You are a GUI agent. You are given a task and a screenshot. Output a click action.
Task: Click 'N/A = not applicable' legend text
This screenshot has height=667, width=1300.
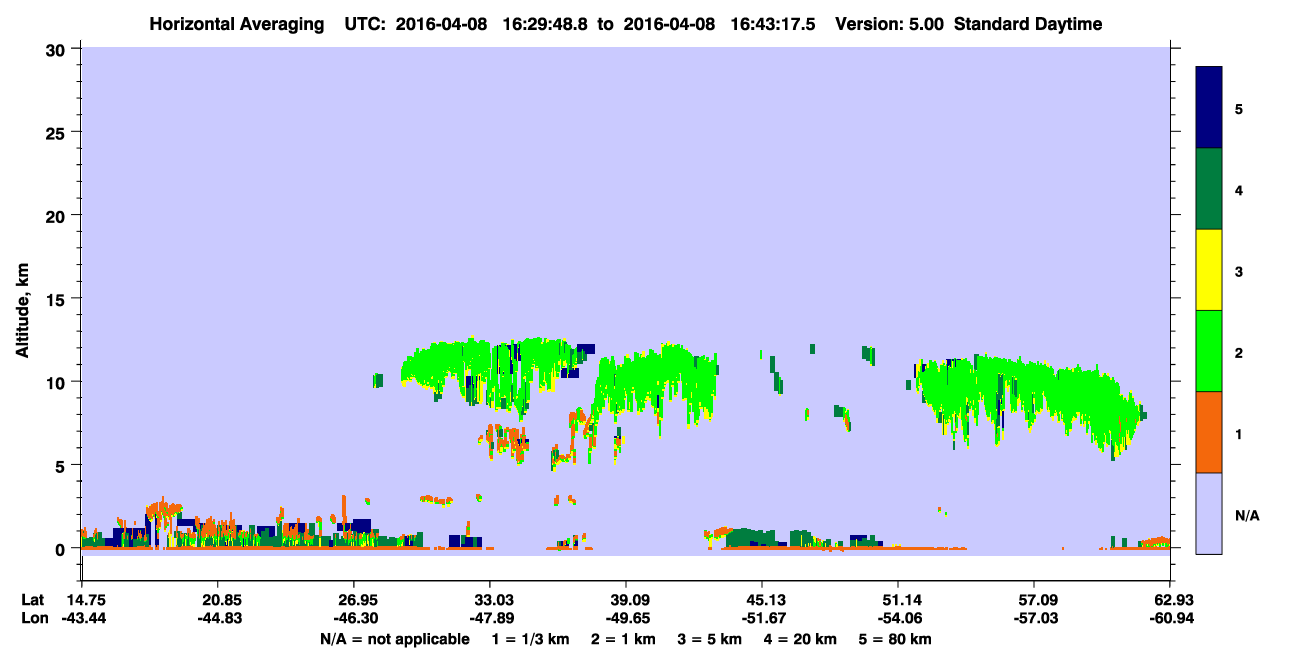(394, 639)
